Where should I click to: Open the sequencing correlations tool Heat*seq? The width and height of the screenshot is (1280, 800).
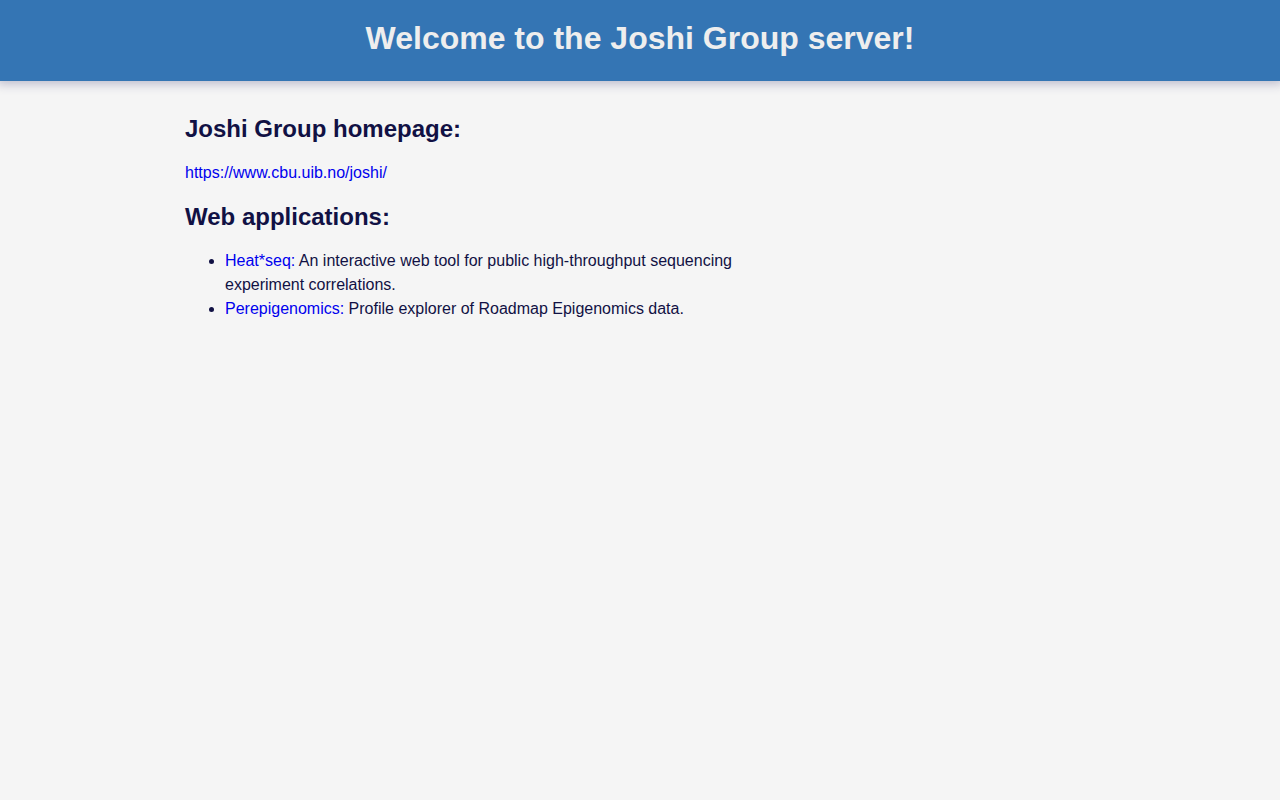258,260
